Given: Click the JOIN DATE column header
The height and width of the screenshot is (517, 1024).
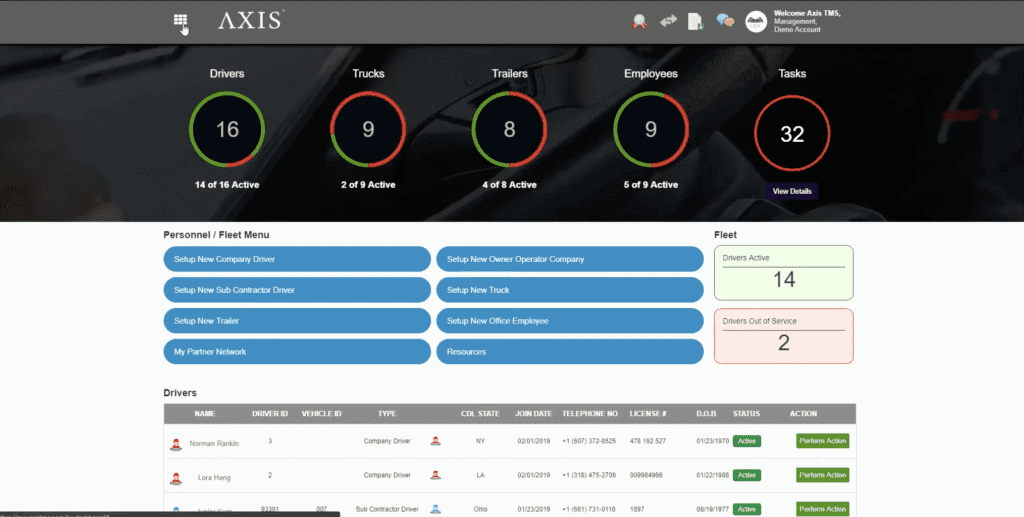Looking at the screenshot, I should tap(534, 414).
